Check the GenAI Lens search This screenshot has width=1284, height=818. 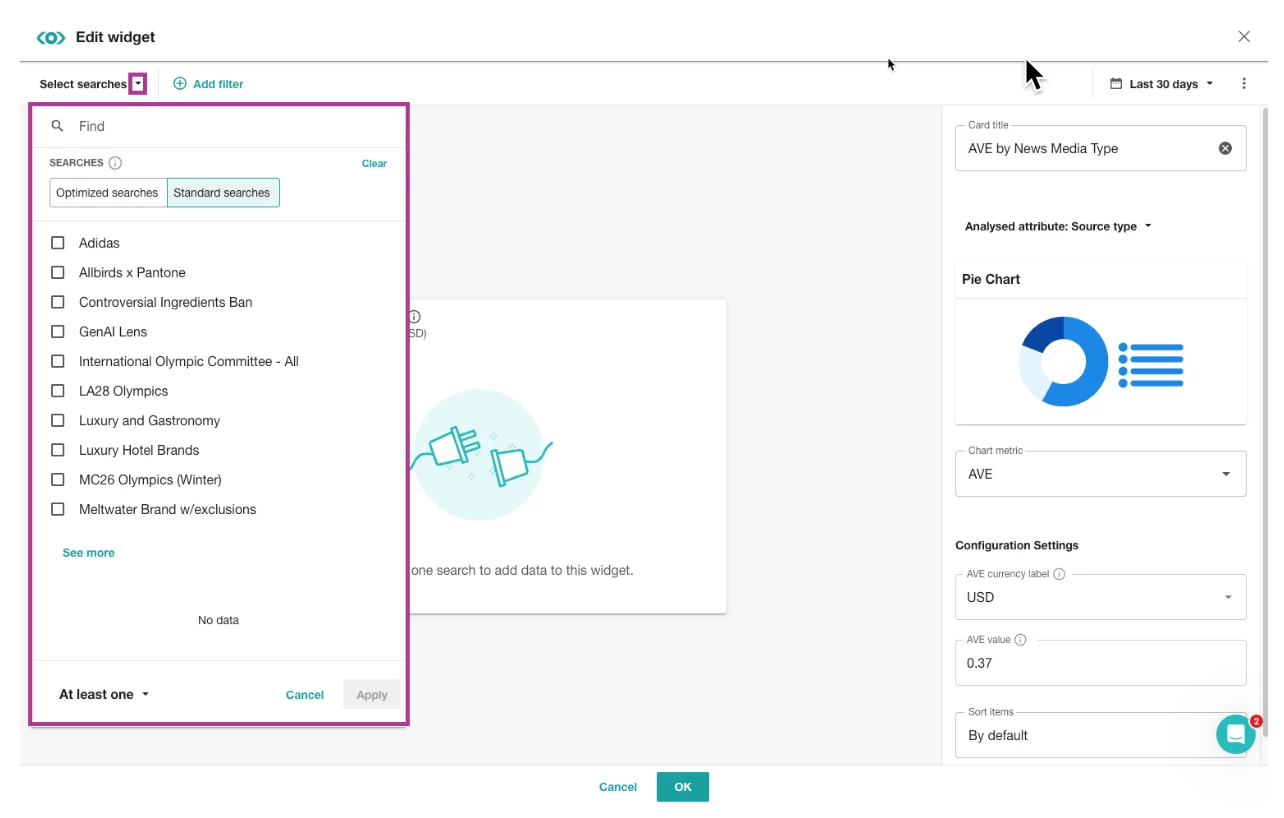[x=58, y=331]
